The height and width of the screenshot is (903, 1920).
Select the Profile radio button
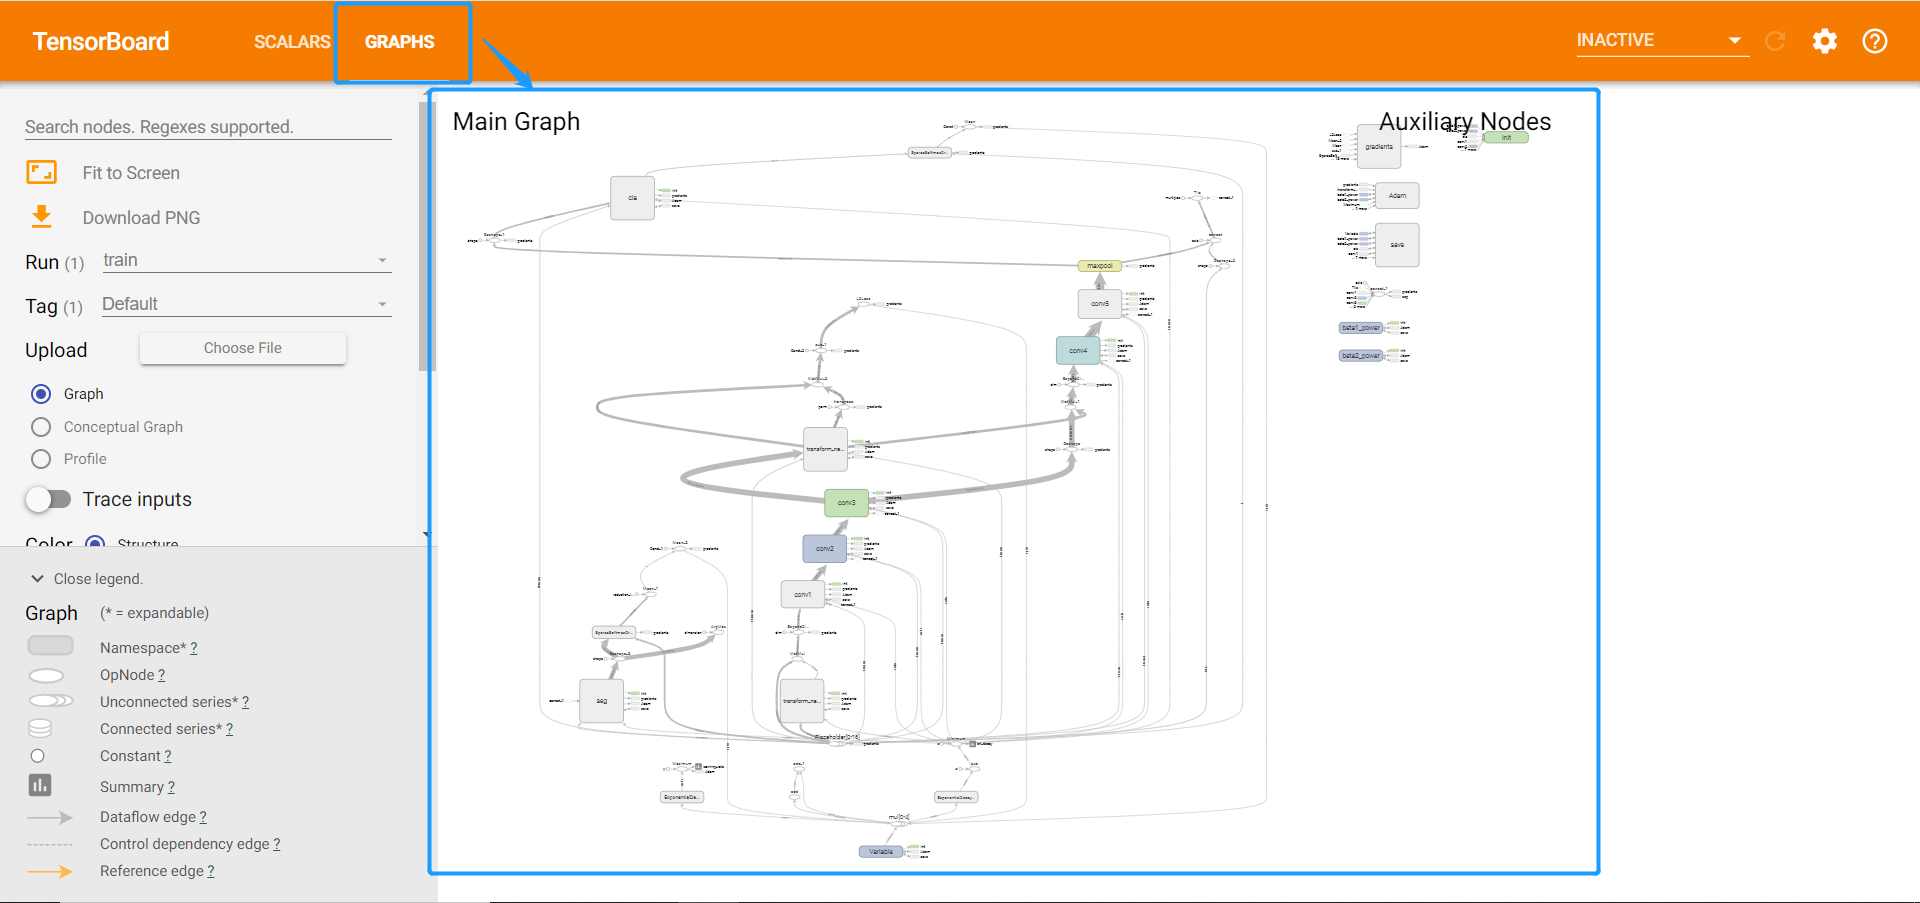41,459
